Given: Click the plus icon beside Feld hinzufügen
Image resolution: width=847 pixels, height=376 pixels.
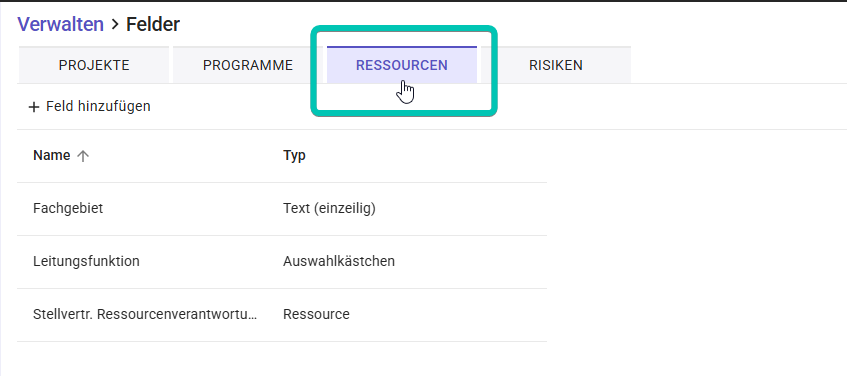Looking at the screenshot, I should coord(34,107).
